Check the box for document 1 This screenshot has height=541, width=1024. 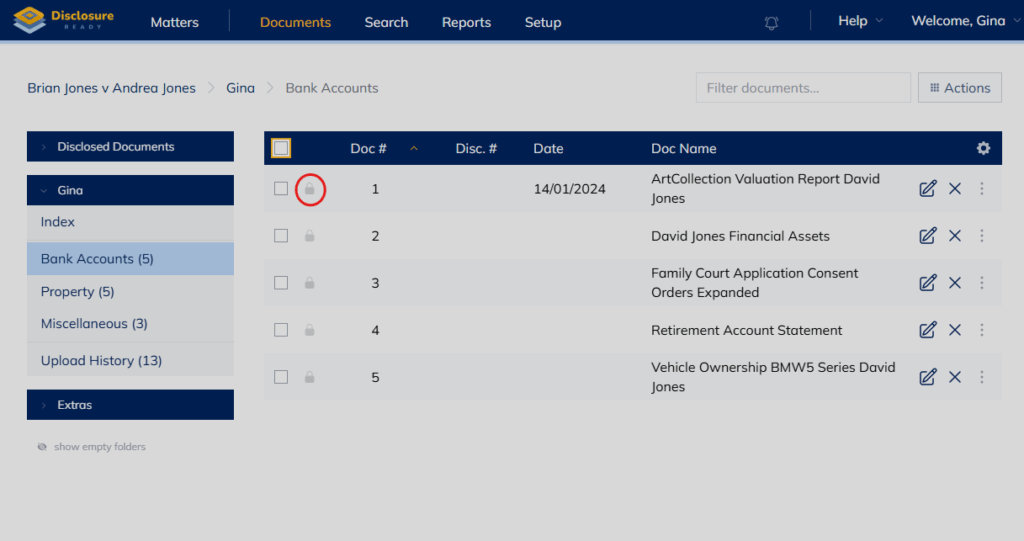[x=281, y=189]
